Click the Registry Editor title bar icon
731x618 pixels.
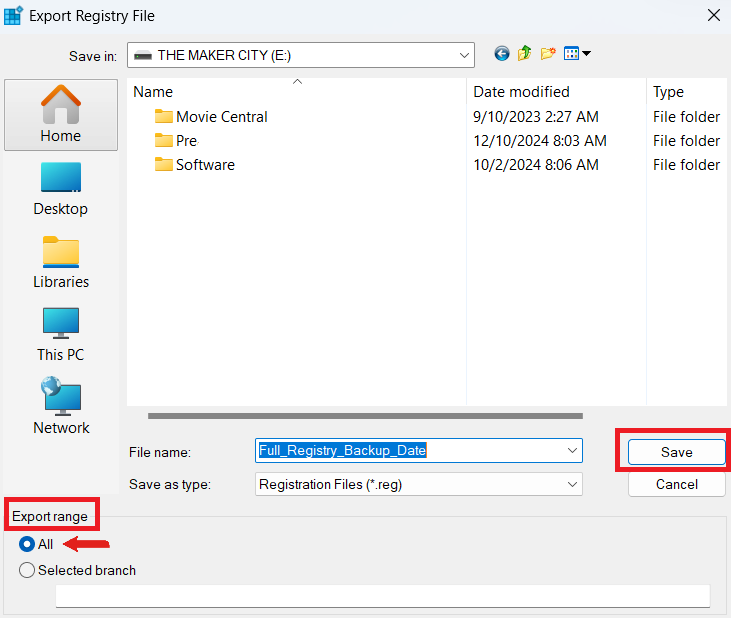coord(13,15)
